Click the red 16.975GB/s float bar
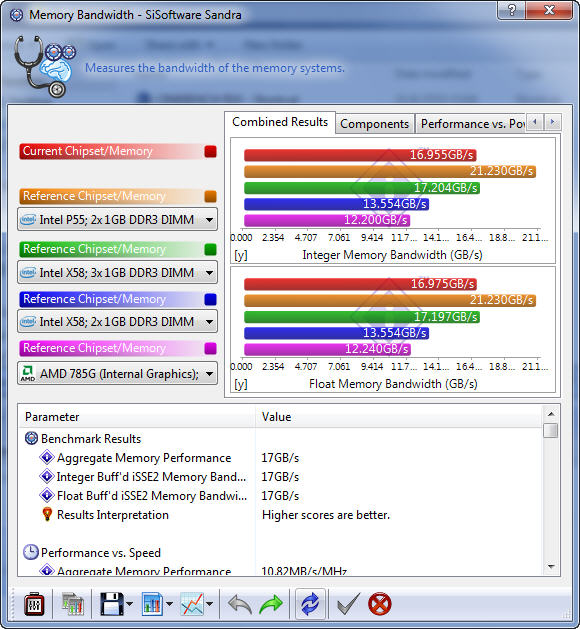 360,284
